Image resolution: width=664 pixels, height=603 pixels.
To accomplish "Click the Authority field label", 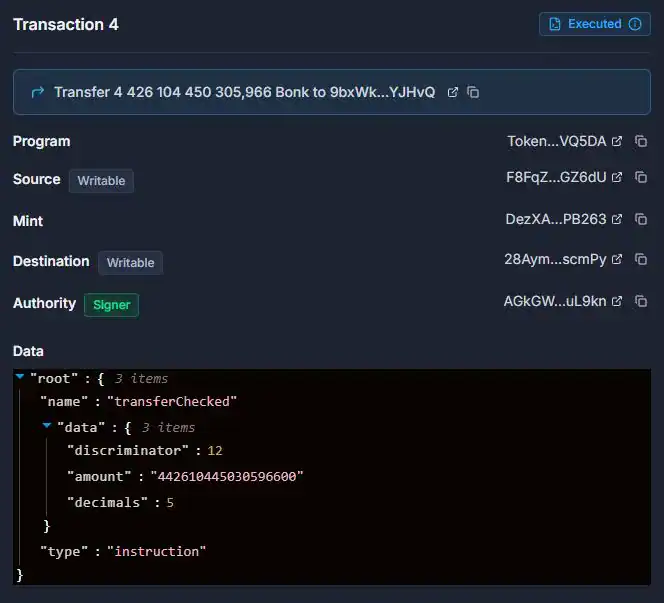I will point(44,303).
